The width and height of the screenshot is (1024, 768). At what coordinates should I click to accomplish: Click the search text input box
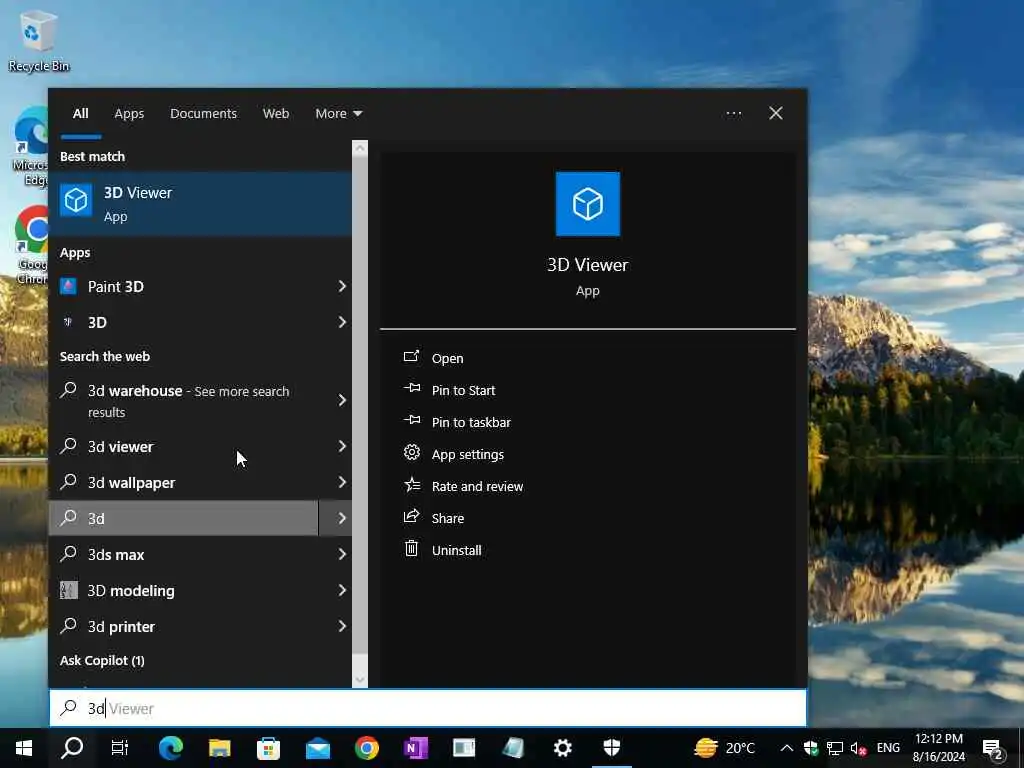[428, 708]
